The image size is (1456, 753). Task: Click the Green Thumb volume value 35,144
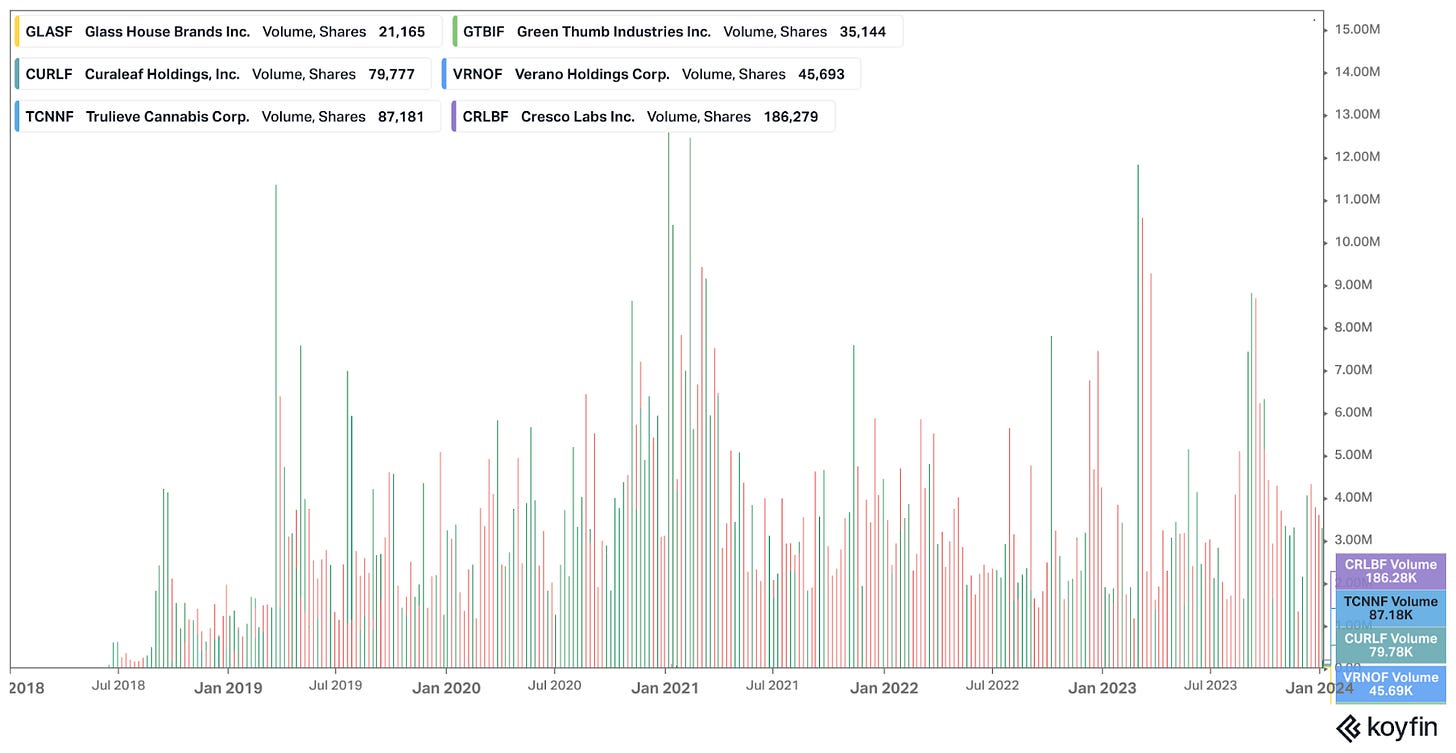863,32
